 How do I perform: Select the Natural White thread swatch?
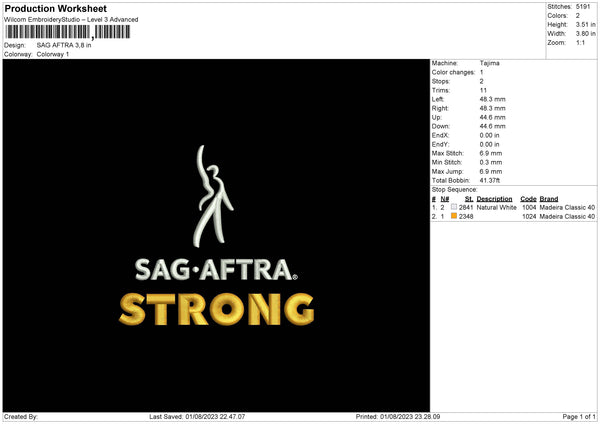(454, 206)
